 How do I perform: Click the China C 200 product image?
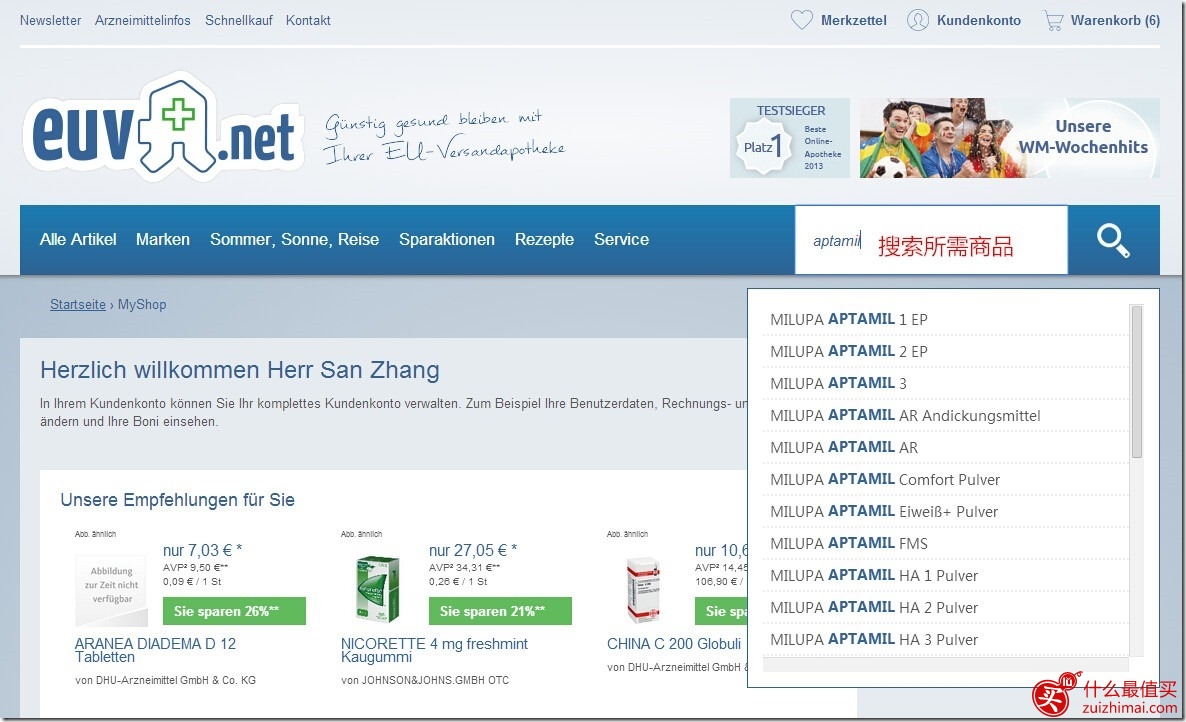click(644, 590)
